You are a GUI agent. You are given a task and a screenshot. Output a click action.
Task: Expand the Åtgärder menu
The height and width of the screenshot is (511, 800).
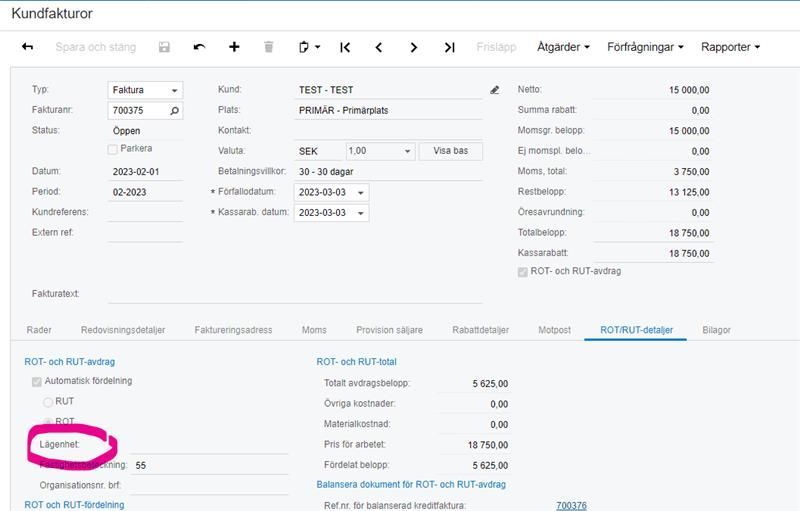pyautogui.click(x=563, y=47)
